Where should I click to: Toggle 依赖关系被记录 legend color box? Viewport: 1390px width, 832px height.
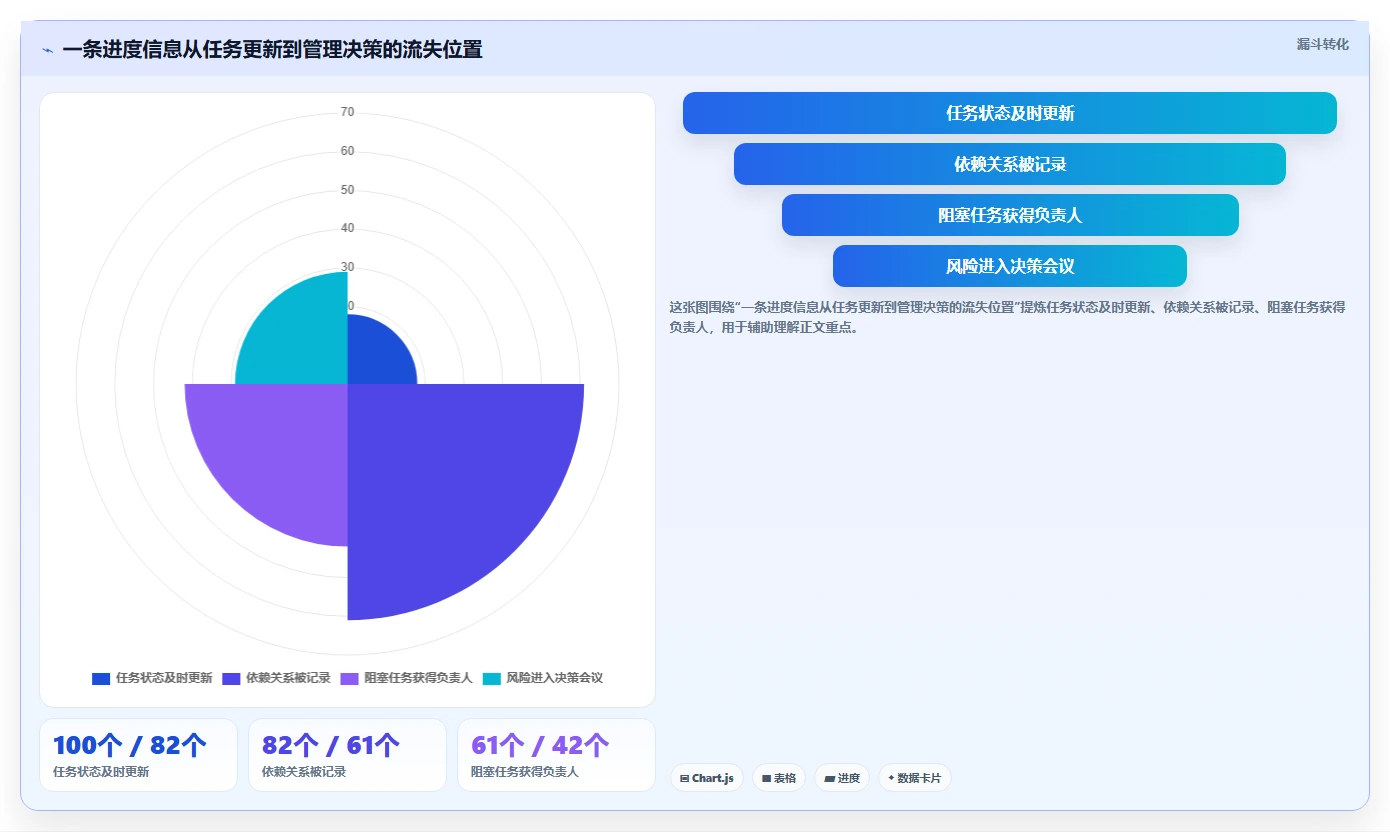coord(231,678)
